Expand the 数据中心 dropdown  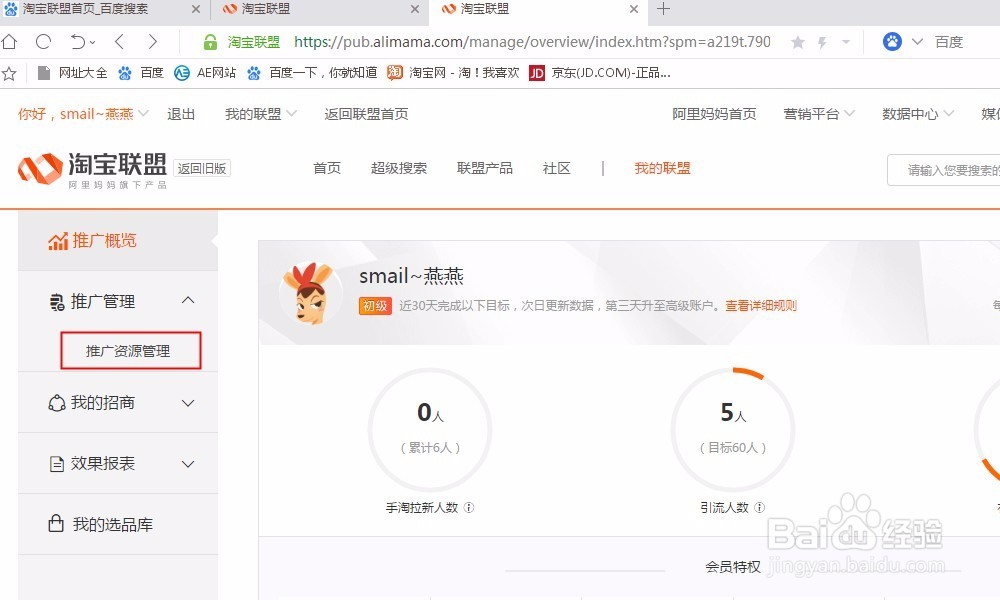[918, 114]
